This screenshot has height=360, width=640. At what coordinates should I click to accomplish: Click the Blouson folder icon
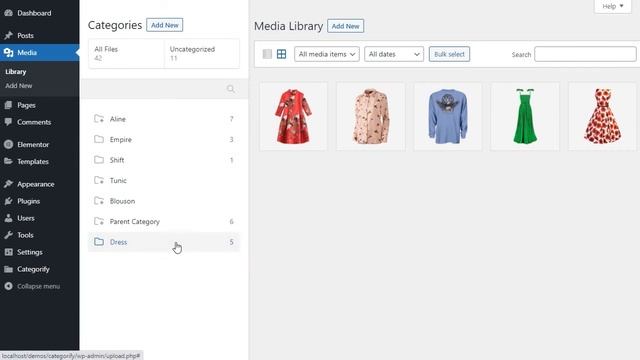99,201
